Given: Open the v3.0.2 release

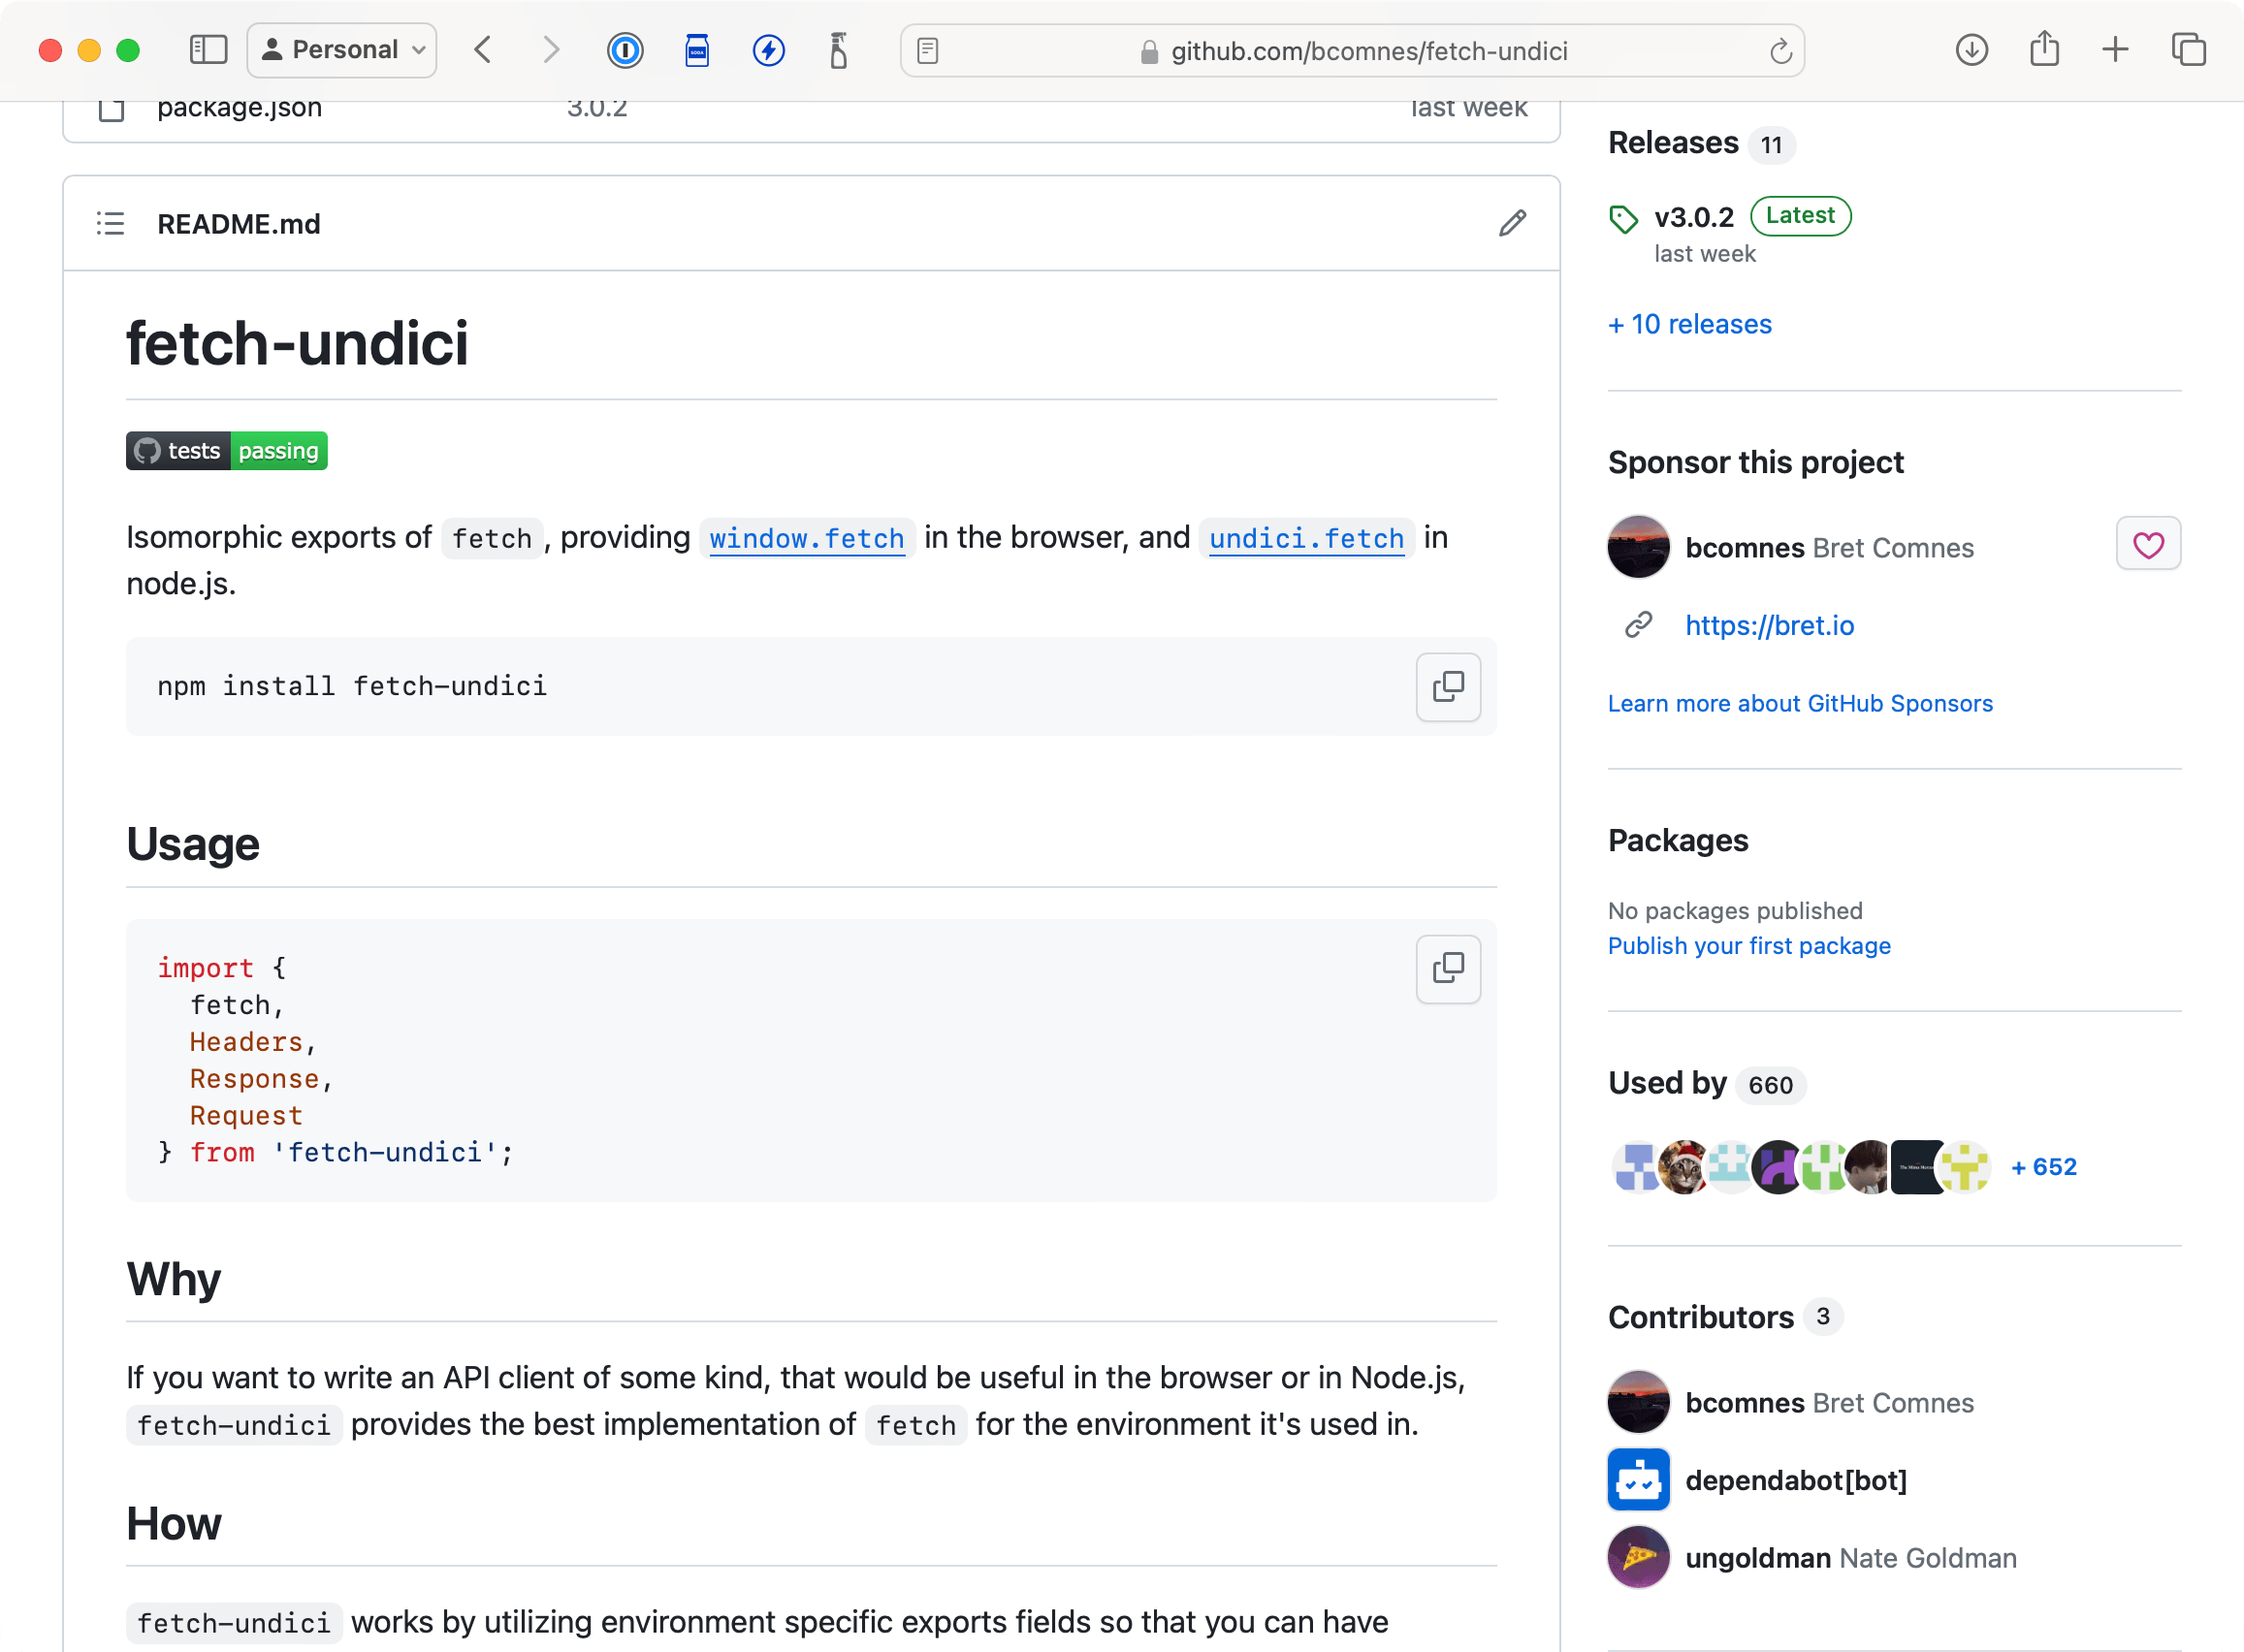Looking at the screenshot, I should coord(1693,217).
